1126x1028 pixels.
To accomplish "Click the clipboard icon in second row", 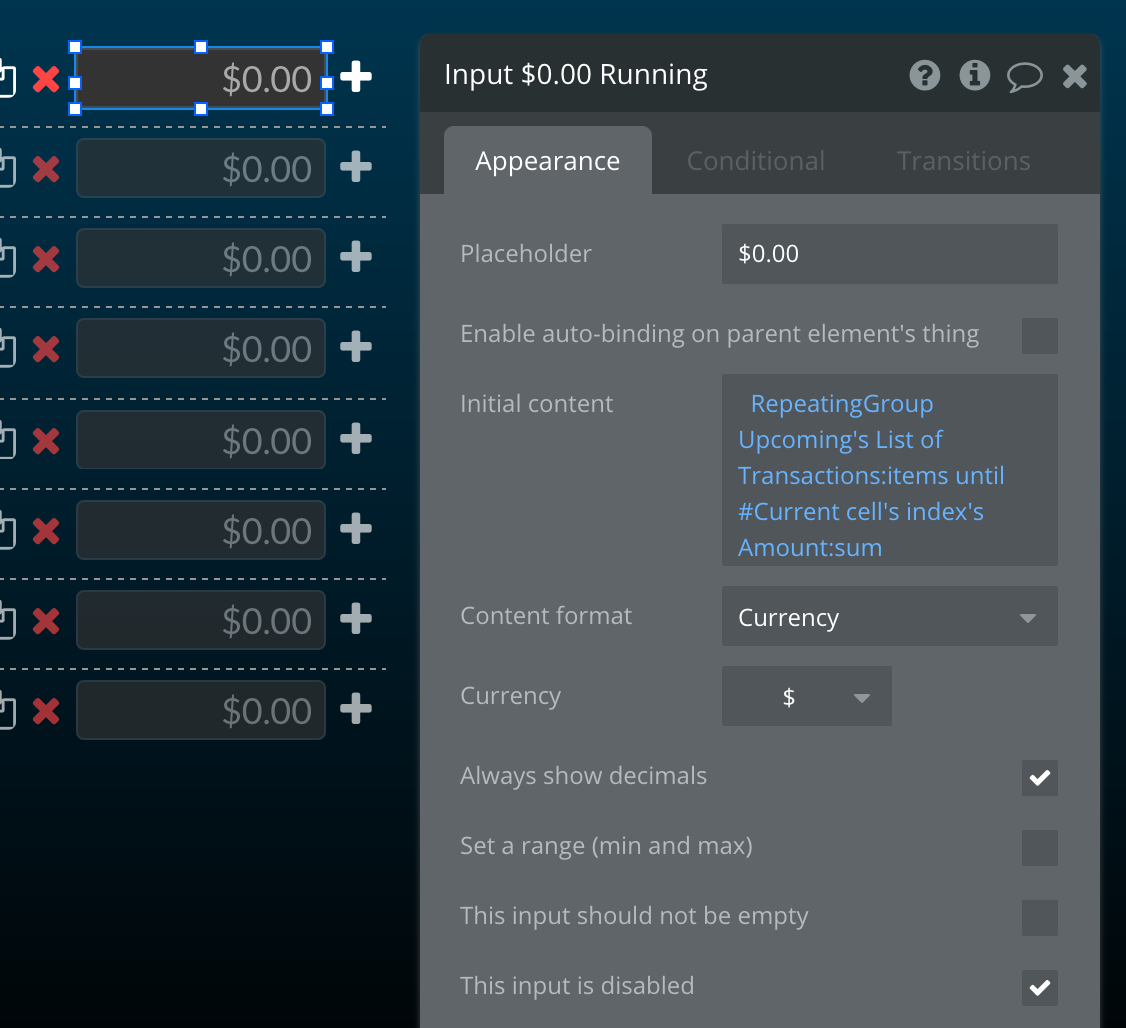I will click(6, 170).
